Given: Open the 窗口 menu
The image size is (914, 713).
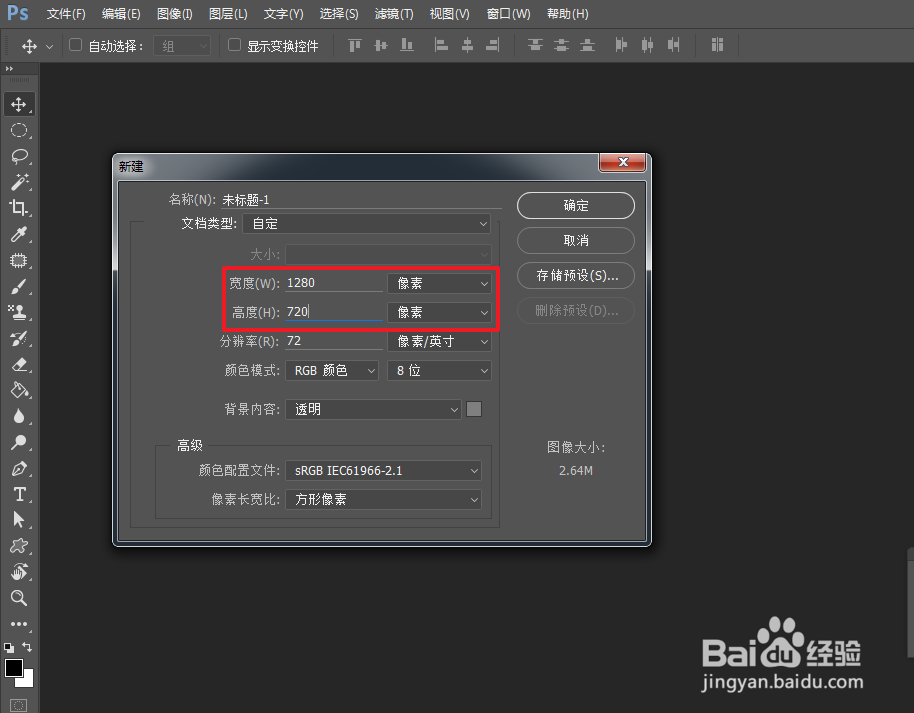Looking at the screenshot, I should click(507, 14).
